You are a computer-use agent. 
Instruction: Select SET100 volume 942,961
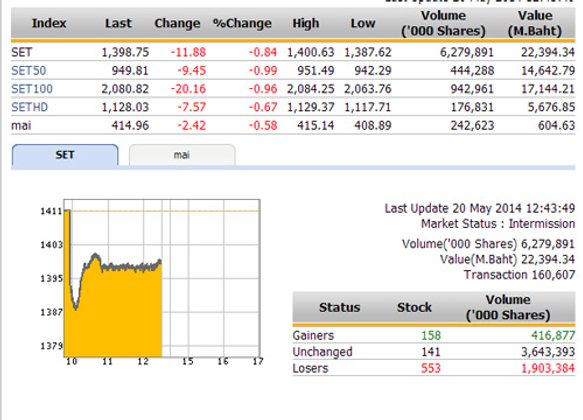472,89
